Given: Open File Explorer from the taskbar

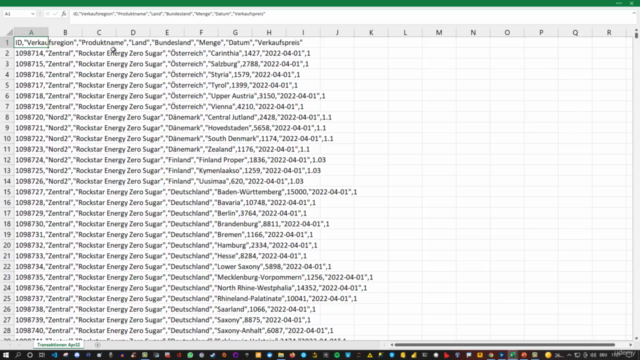Looking at the screenshot, I should [x=281, y=355].
